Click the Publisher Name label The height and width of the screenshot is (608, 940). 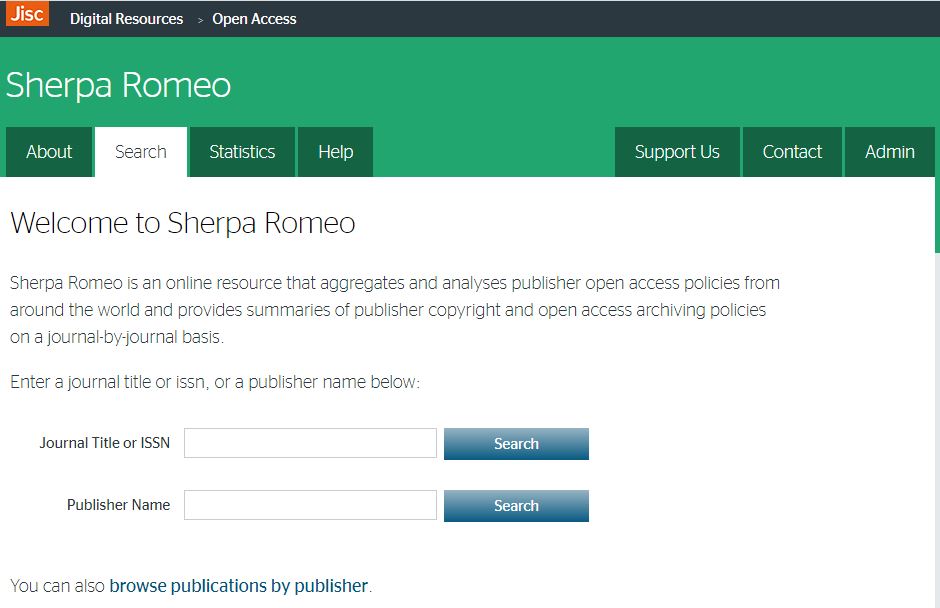[x=119, y=505]
